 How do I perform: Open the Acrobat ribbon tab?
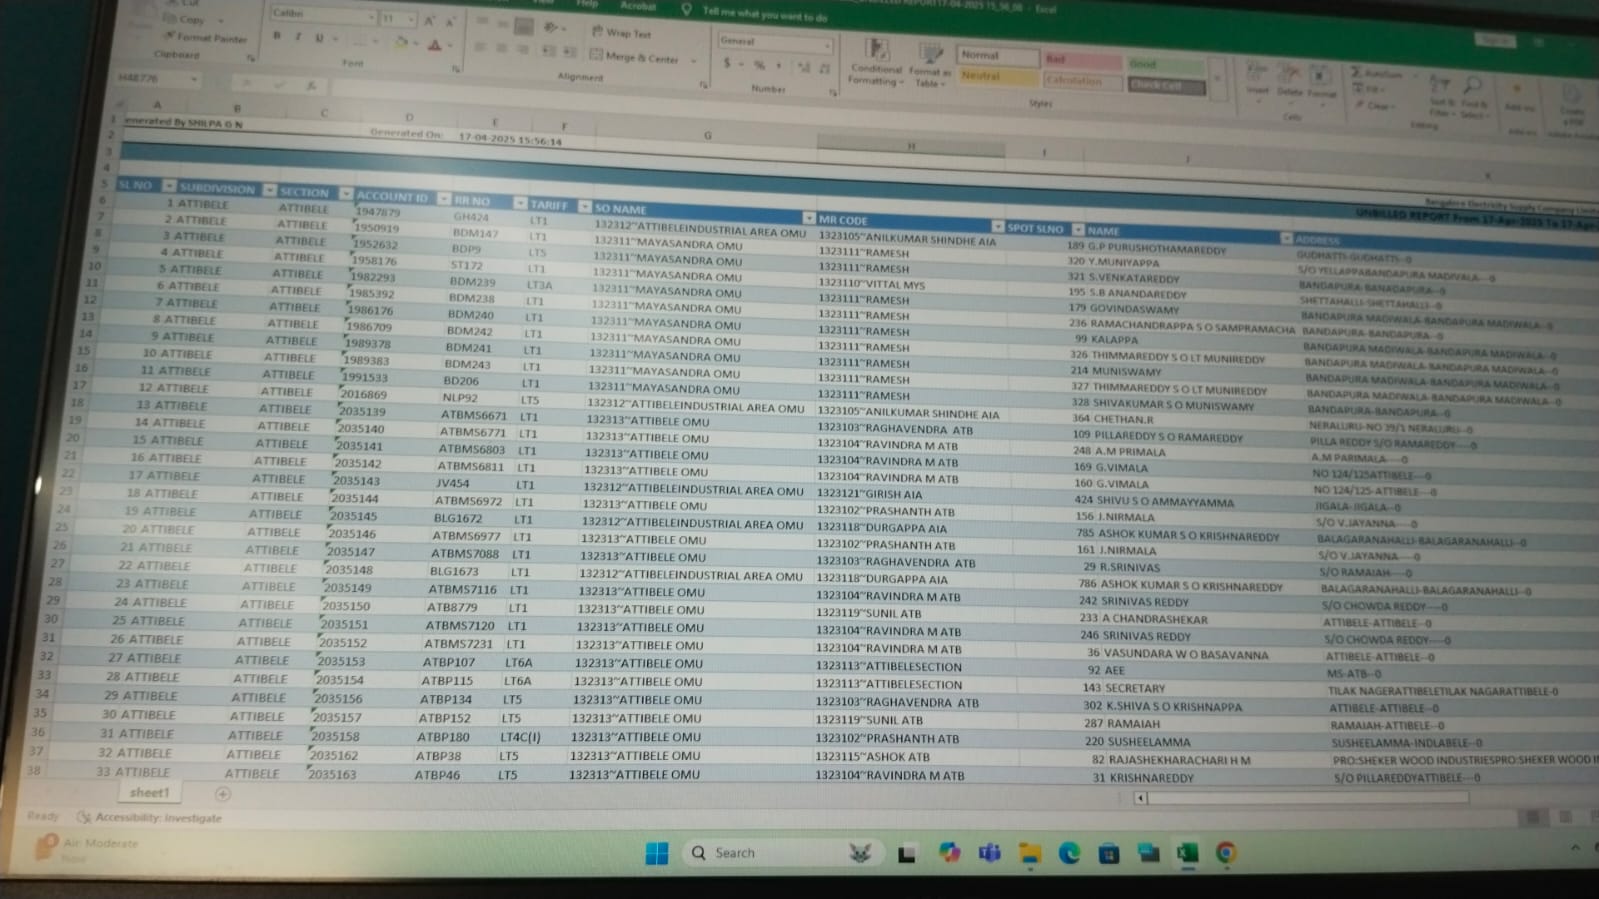pos(638,6)
